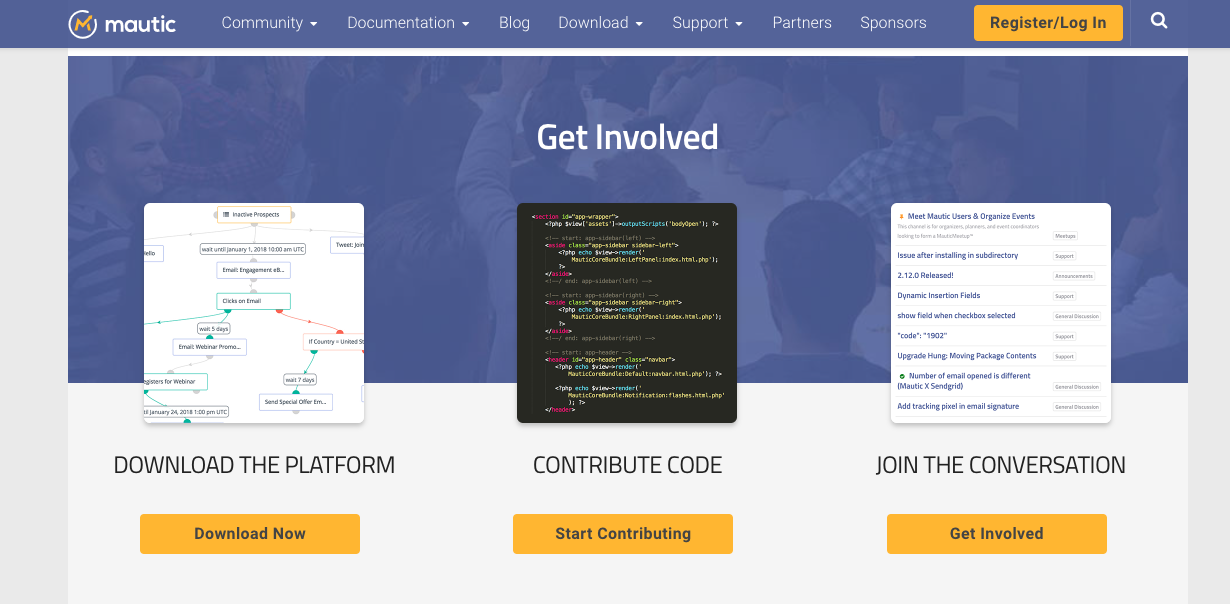
Task: Go to the Sponsors page
Action: point(893,22)
